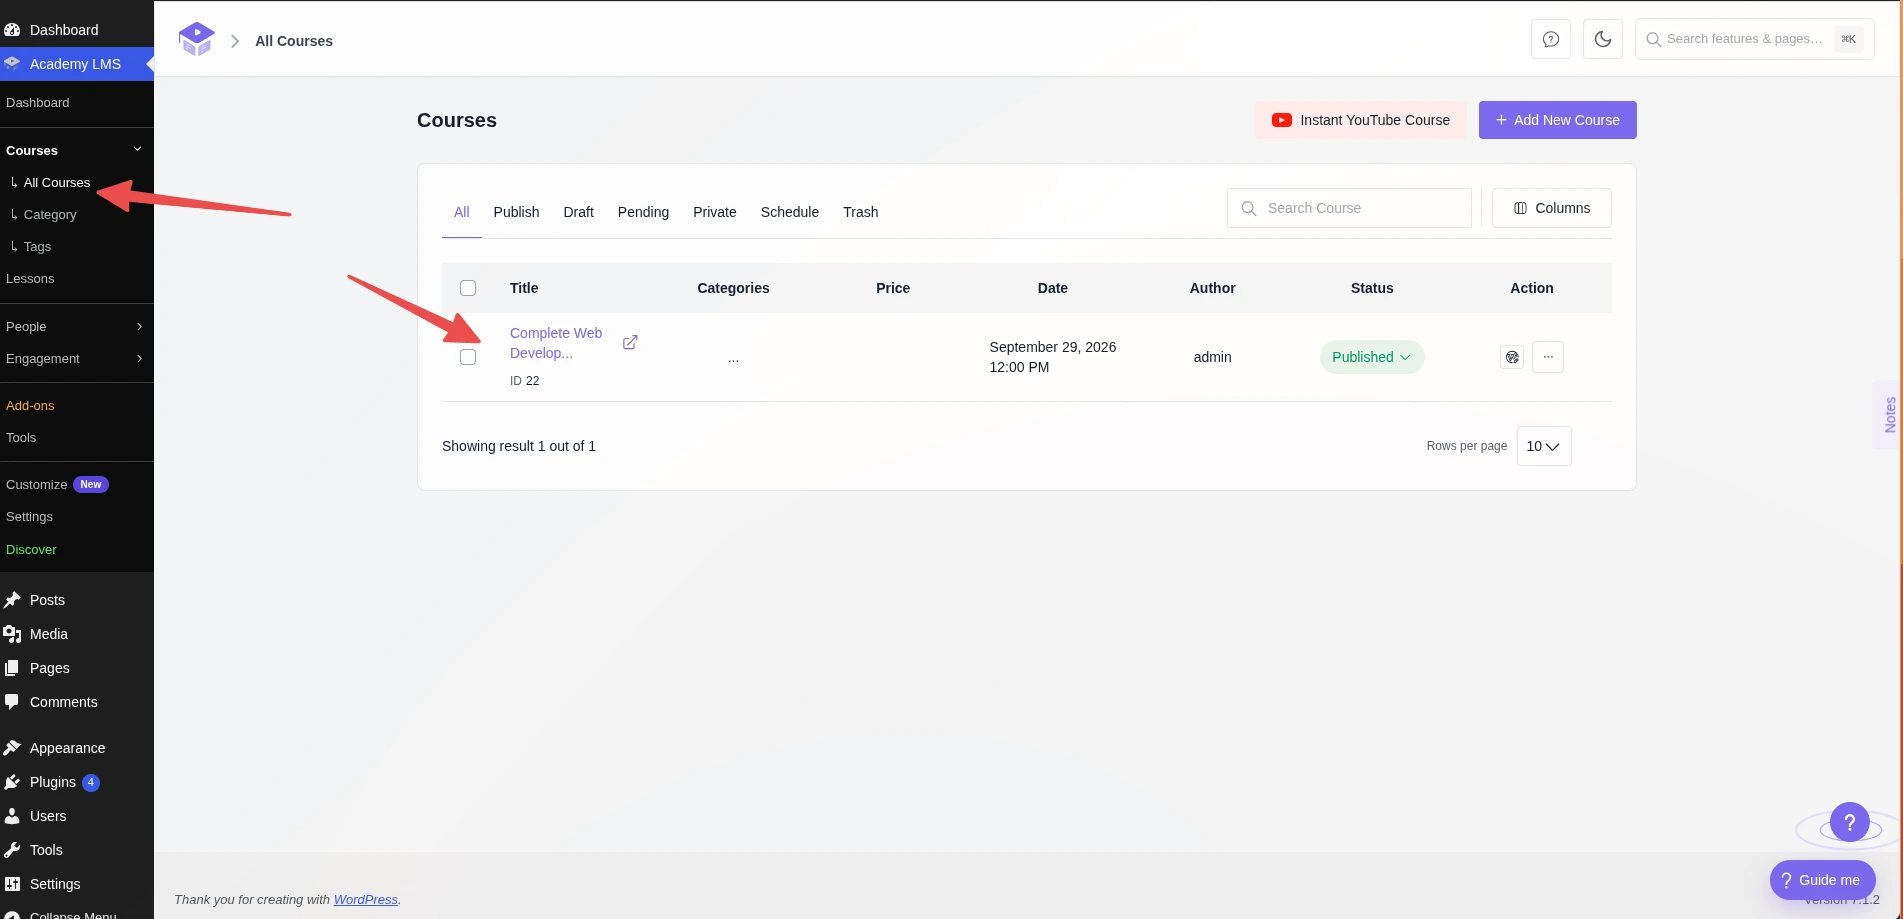1903x919 pixels.
Task: Expand the People submenu
Action: click(x=77, y=327)
